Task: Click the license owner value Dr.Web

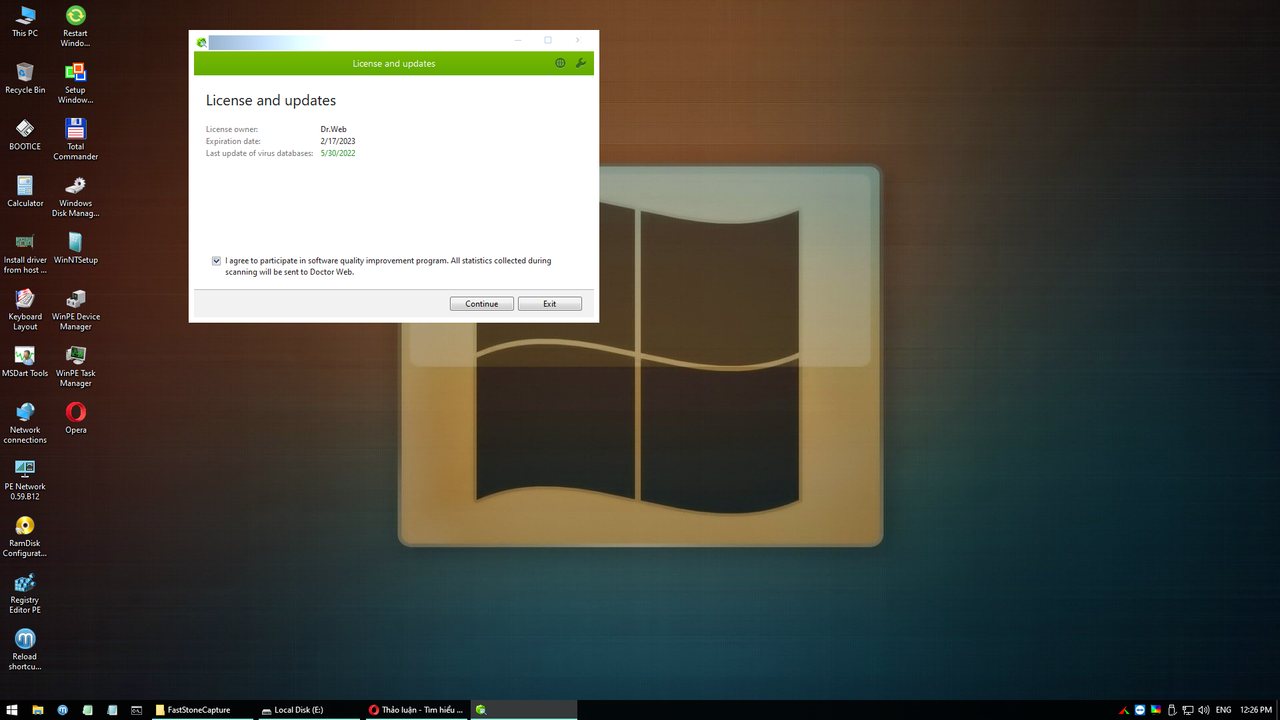Action: pyautogui.click(x=333, y=129)
